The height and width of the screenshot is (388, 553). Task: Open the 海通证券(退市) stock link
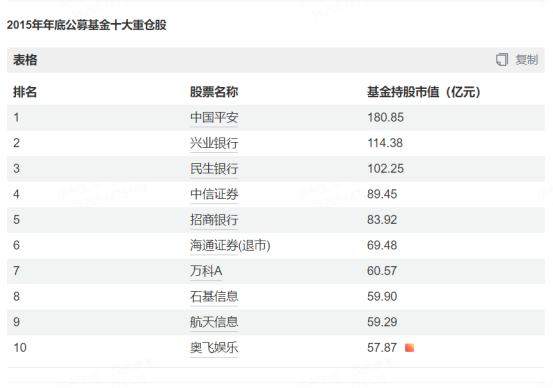tap(230, 245)
